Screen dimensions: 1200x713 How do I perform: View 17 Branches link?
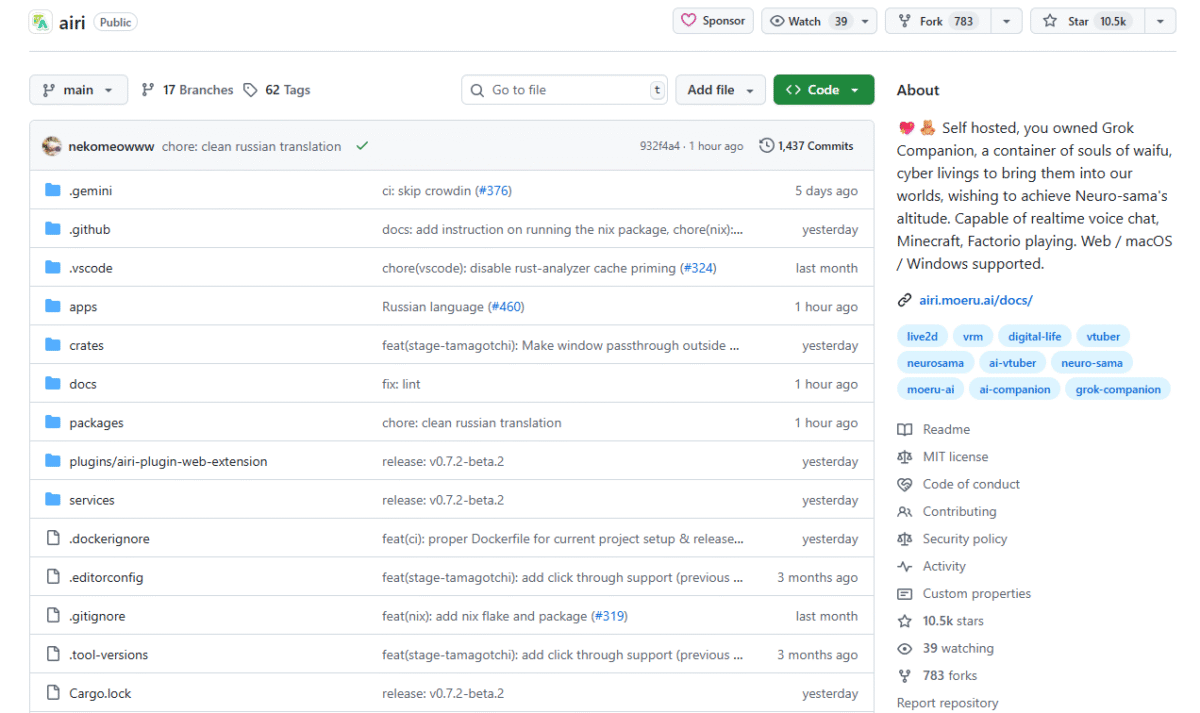[x=187, y=90]
